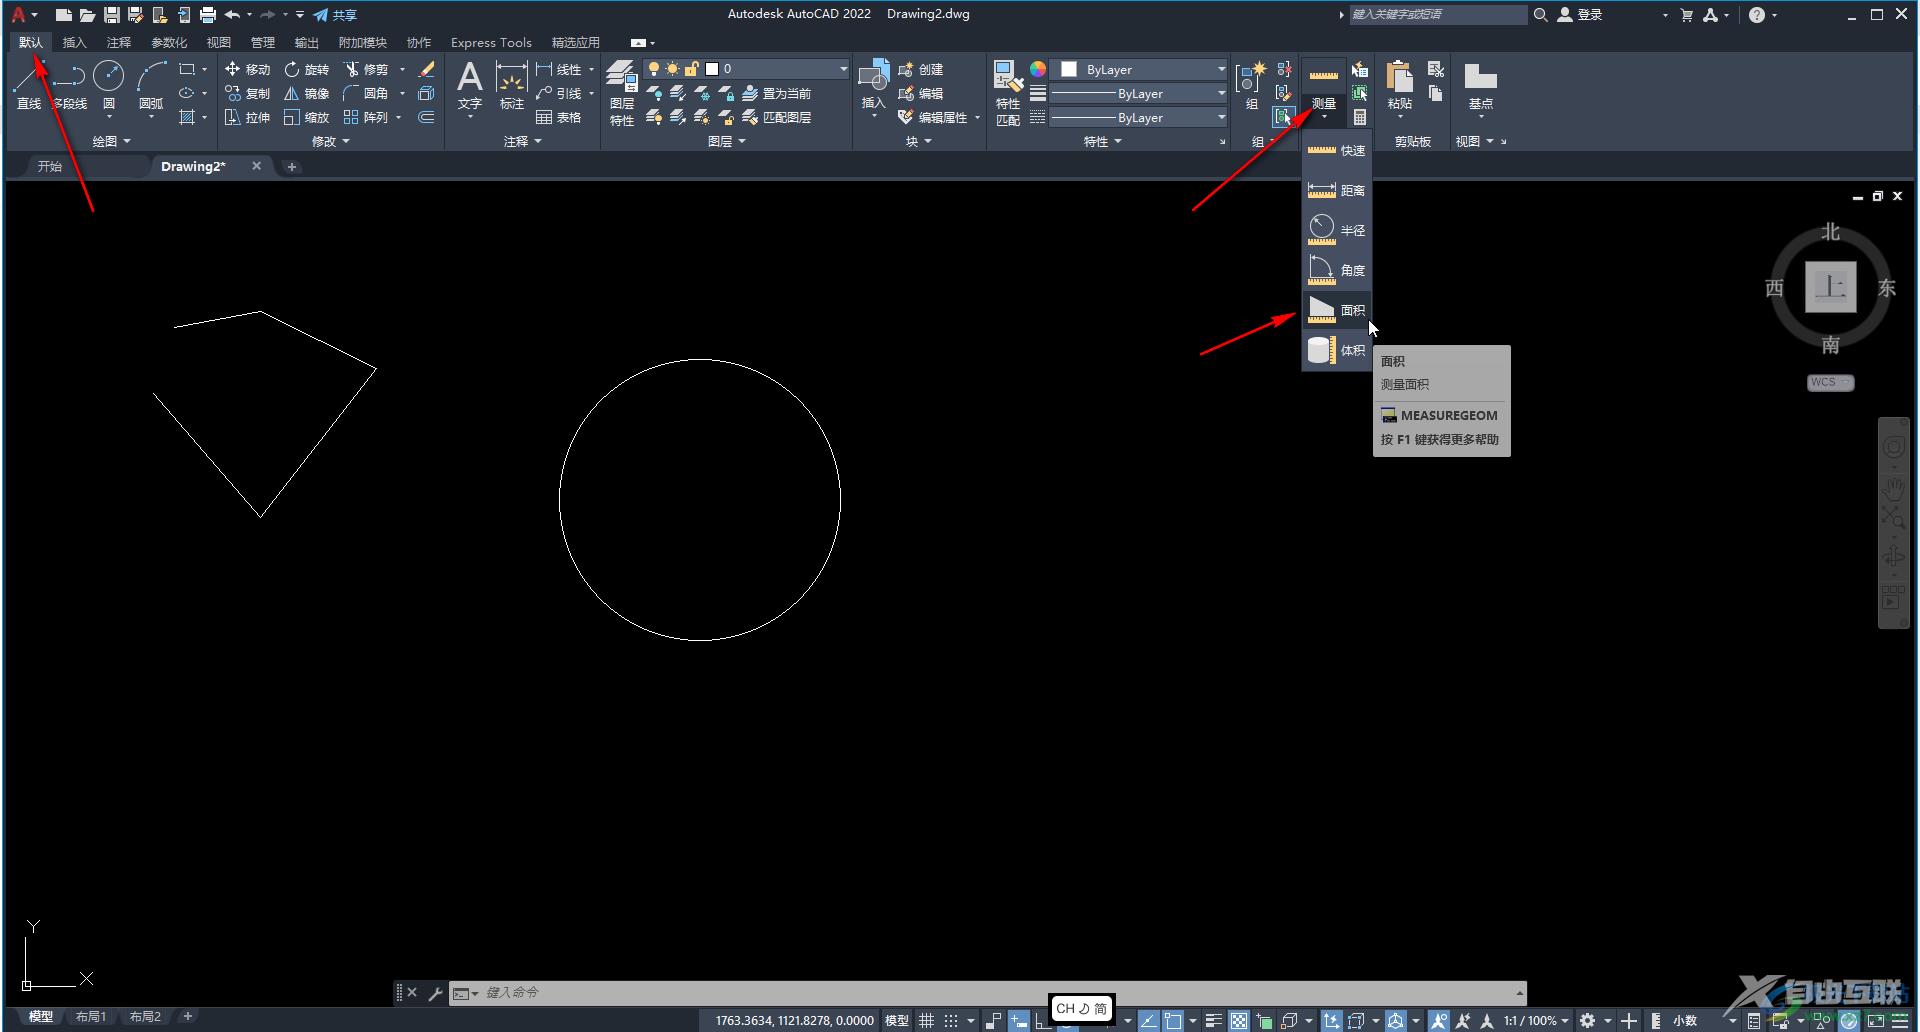Click the new drawing tab plus button
The image size is (1920, 1032).
292,167
